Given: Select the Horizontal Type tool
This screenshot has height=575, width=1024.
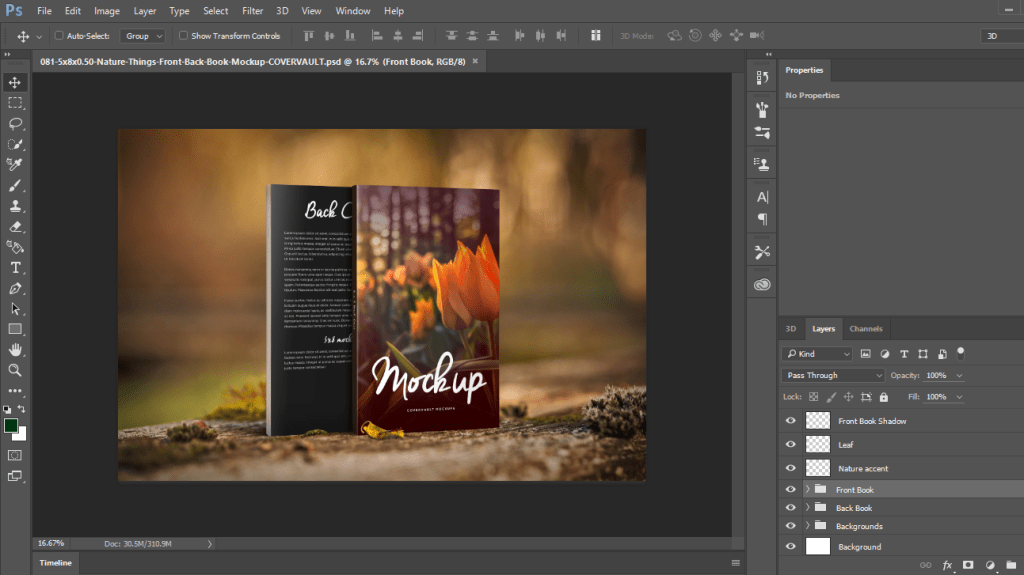Looking at the screenshot, I should (15, 268).
